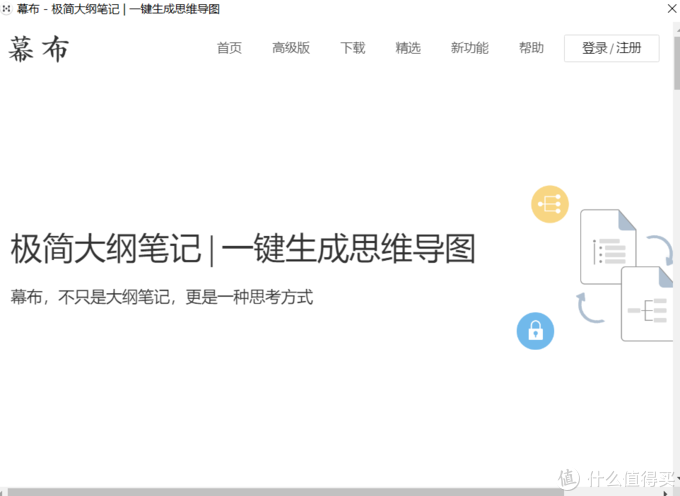Open the 下载 page
680x496 pixels.
pos(353,48)
